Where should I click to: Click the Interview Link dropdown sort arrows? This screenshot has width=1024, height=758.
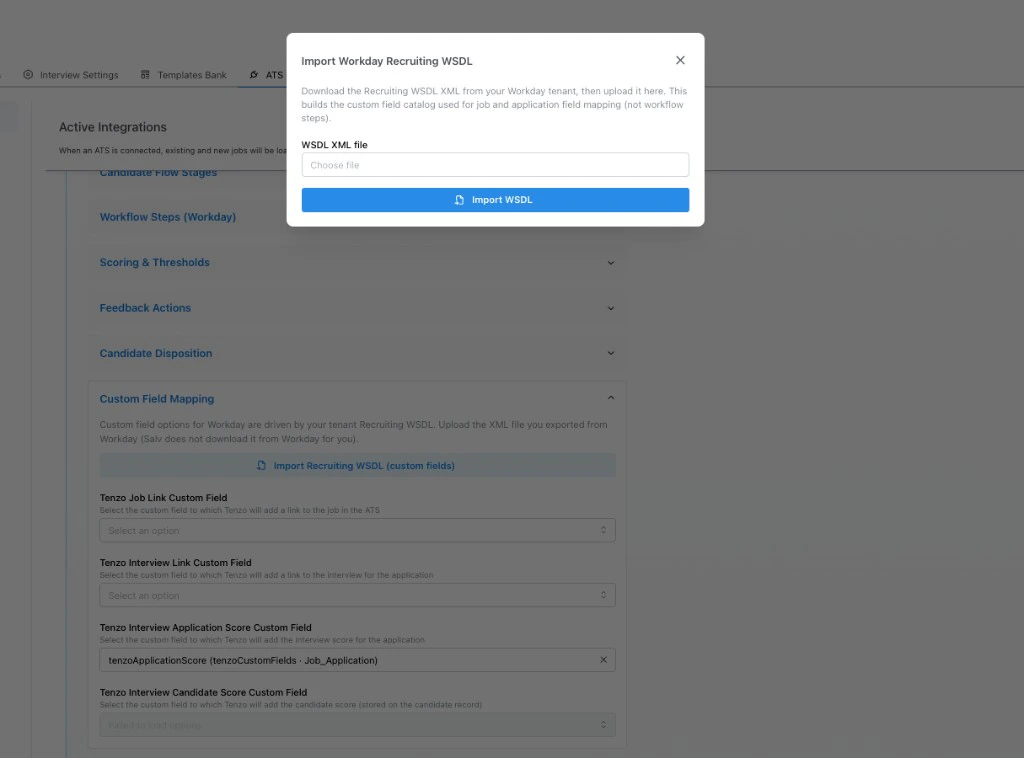tap(603, 595)
